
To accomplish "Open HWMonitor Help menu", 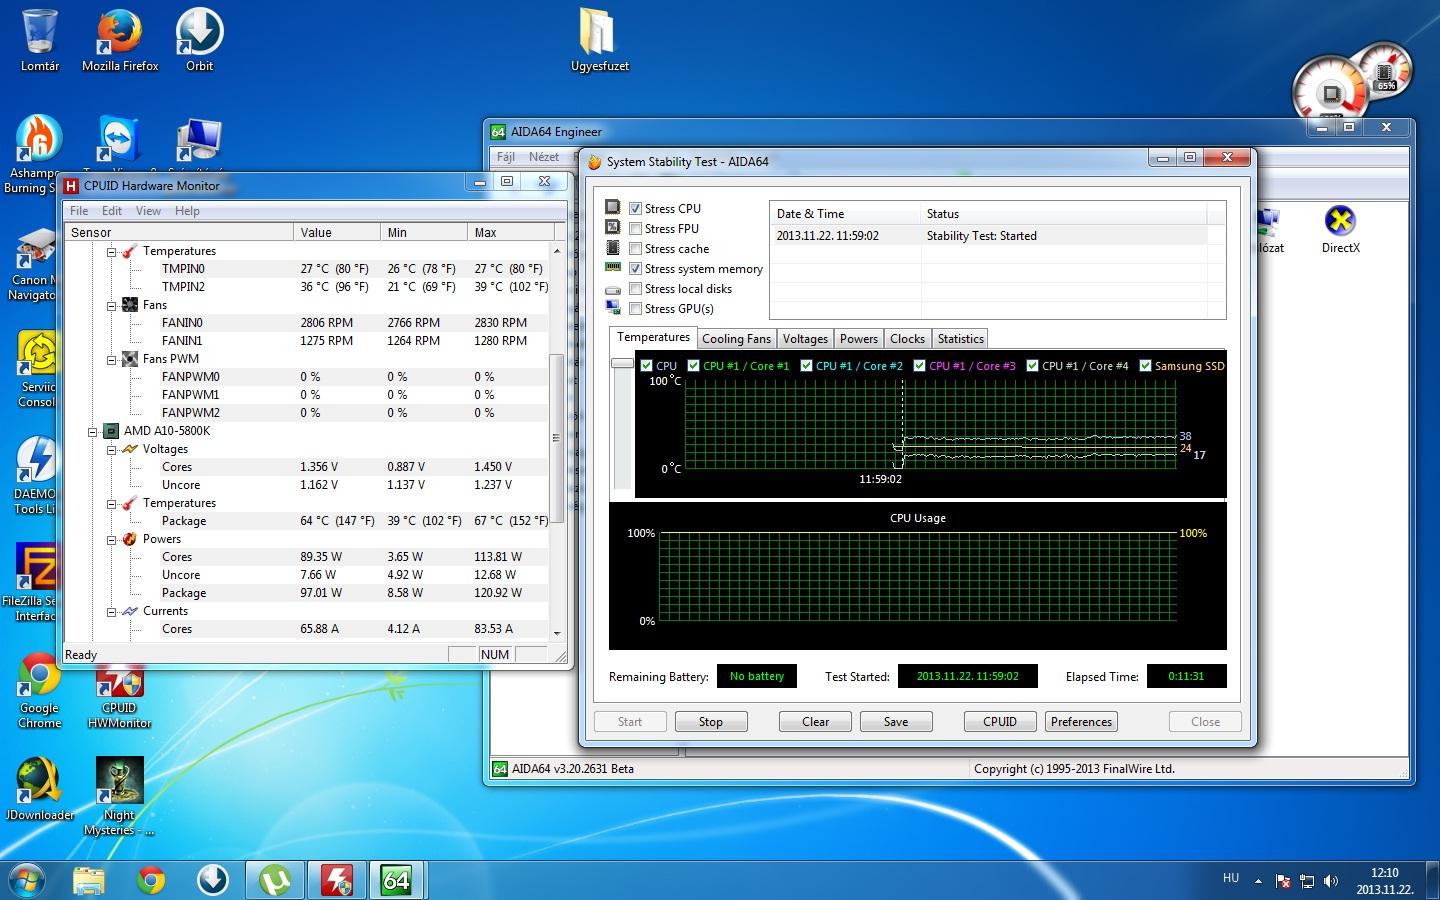I will [x=187, y=211].
